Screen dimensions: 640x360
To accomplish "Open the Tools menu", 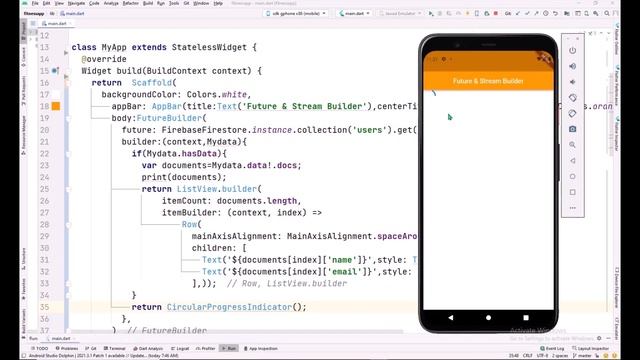I will 174,3.
